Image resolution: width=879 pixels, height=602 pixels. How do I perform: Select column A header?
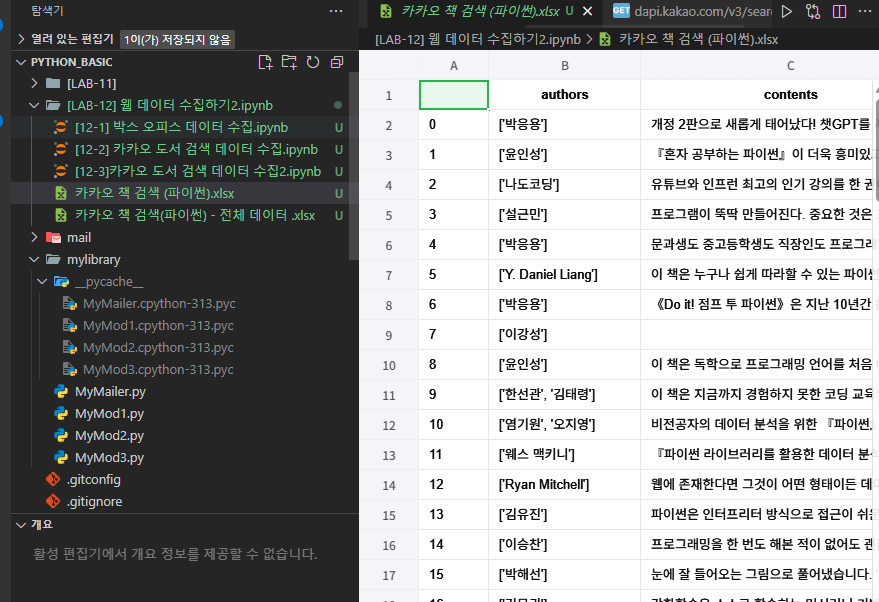pos(454,66)
